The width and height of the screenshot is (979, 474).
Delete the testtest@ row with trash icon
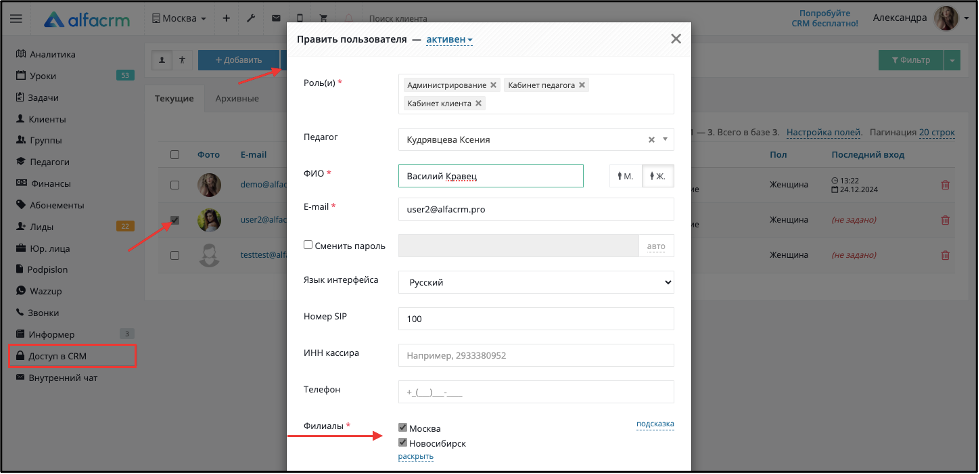pyautogui.click(x=945, y=255)
